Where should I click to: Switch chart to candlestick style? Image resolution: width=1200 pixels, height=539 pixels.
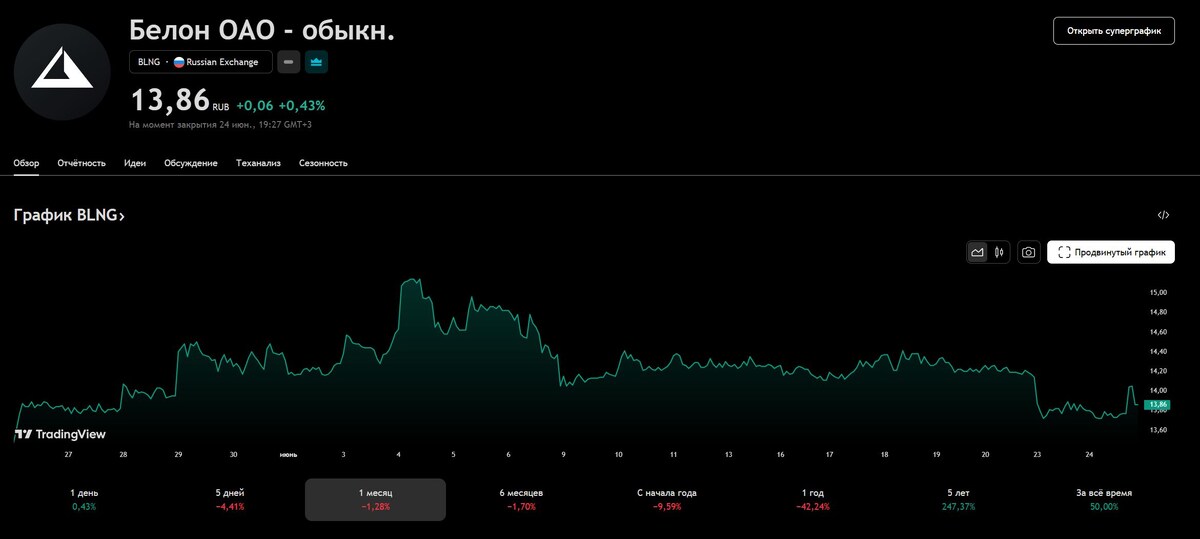pos(999,253)
